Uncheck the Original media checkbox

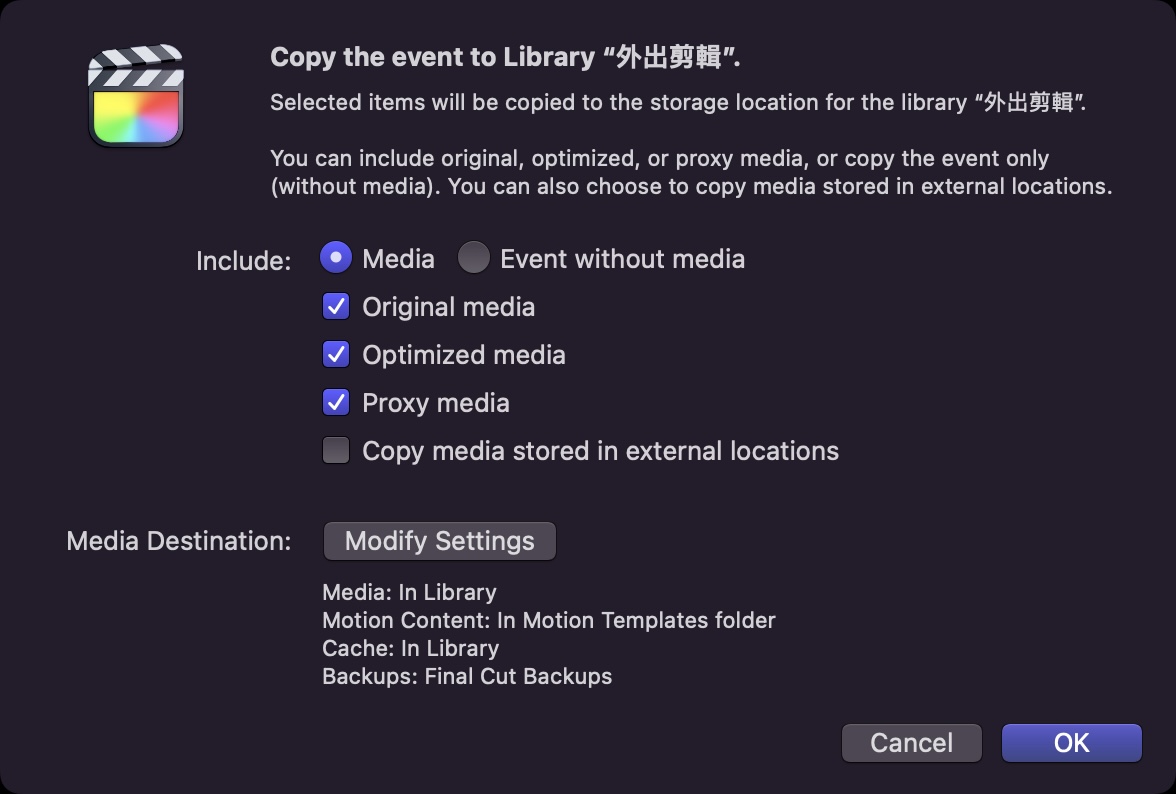[336, 307]
